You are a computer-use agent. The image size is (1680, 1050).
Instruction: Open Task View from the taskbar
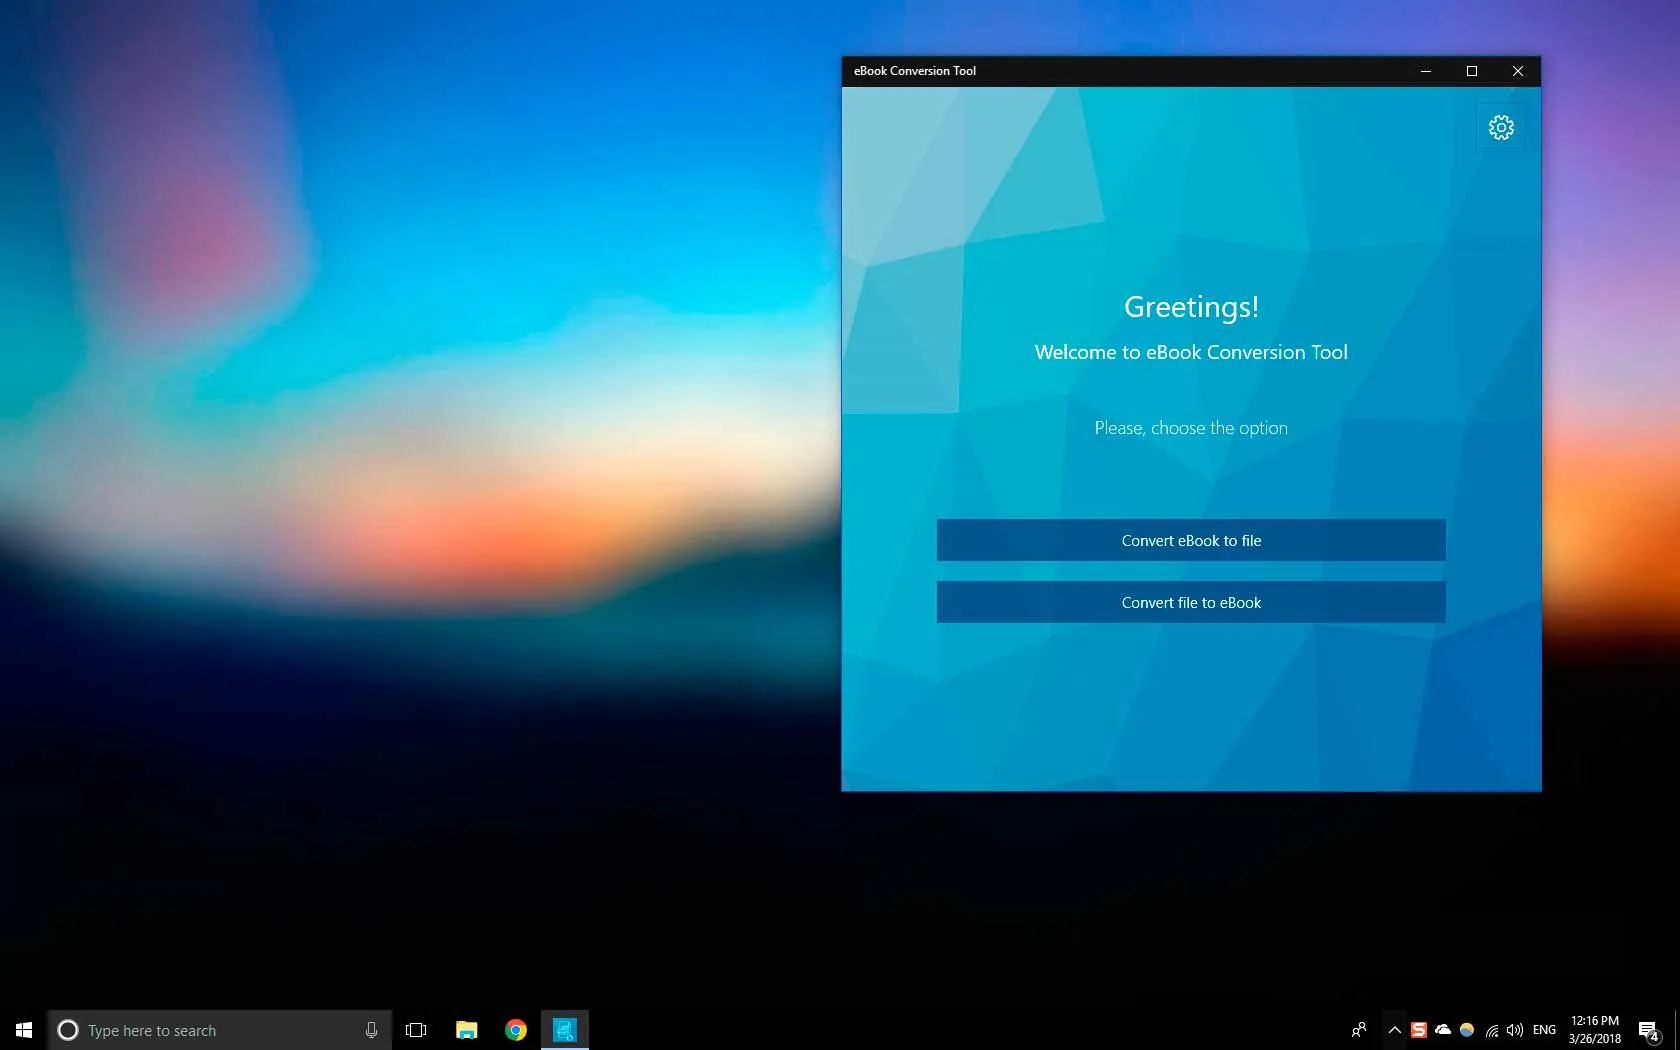[416, 1030]
